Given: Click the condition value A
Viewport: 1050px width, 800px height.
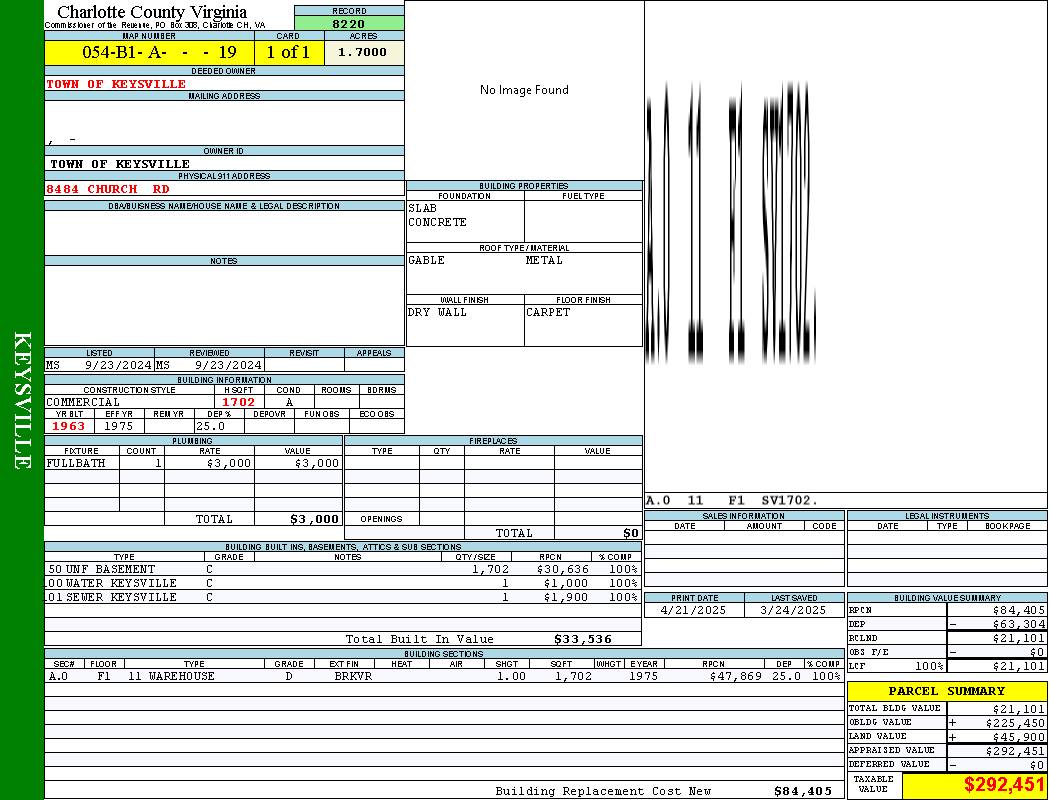Looking at the screenshot, I should (x=289, y=402).
